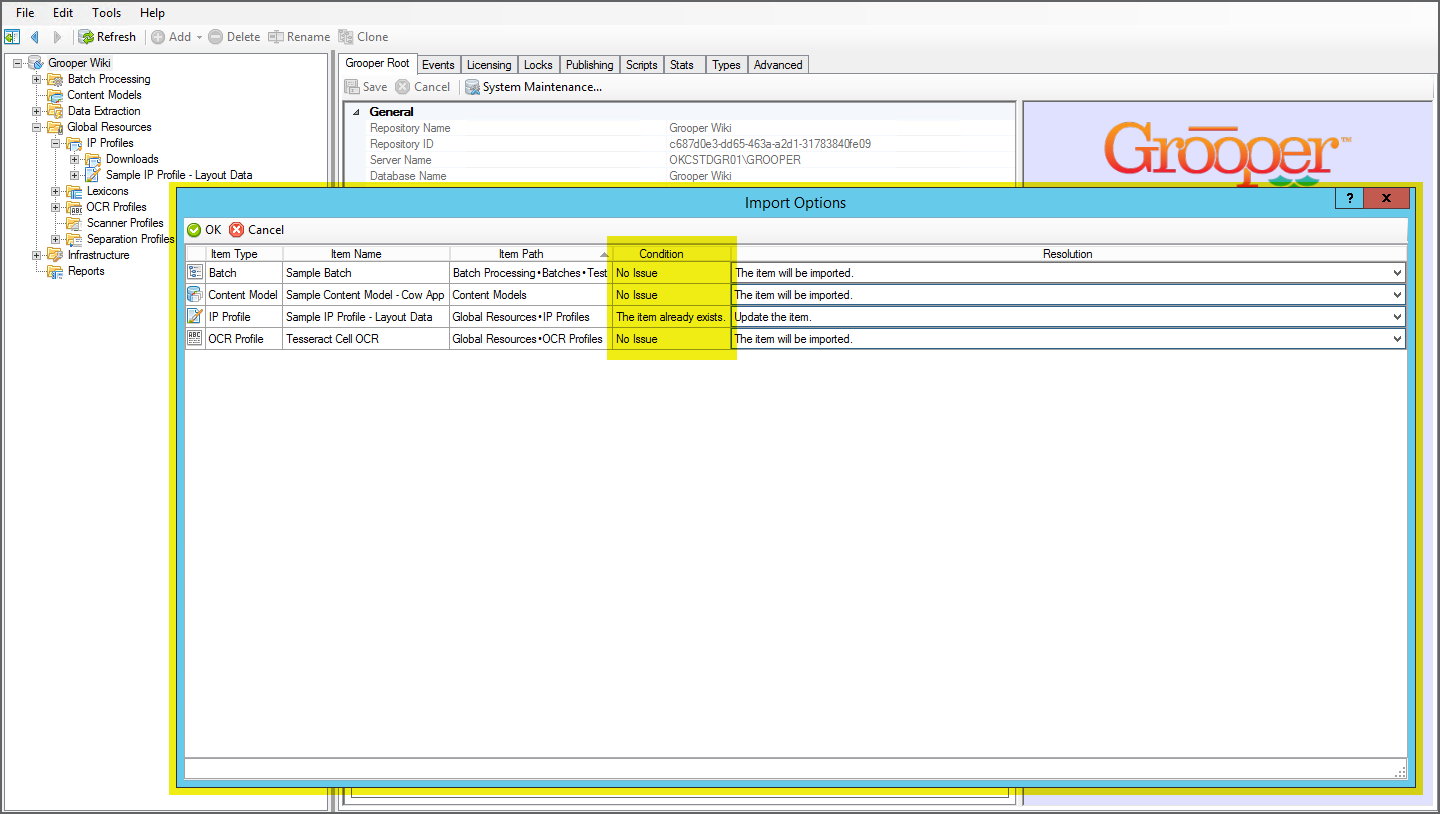Expand the OCR Profiles tree node
The height and width of the screenshot is (814, 1440).
(56, 207)
